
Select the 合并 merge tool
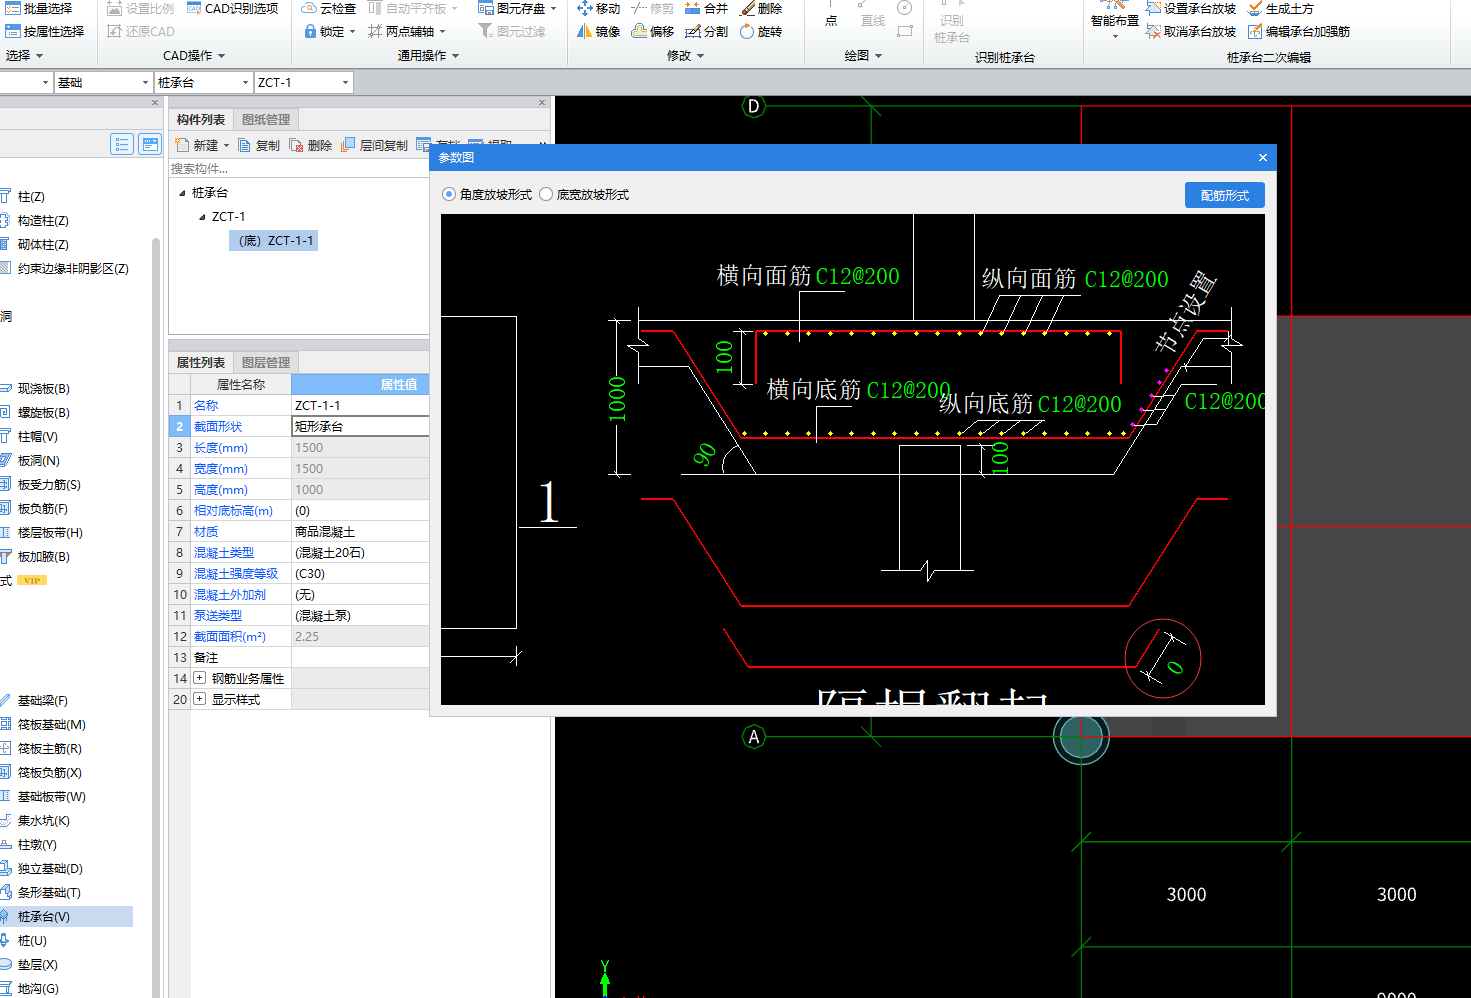pyautogui.click(x=706, y=8)
